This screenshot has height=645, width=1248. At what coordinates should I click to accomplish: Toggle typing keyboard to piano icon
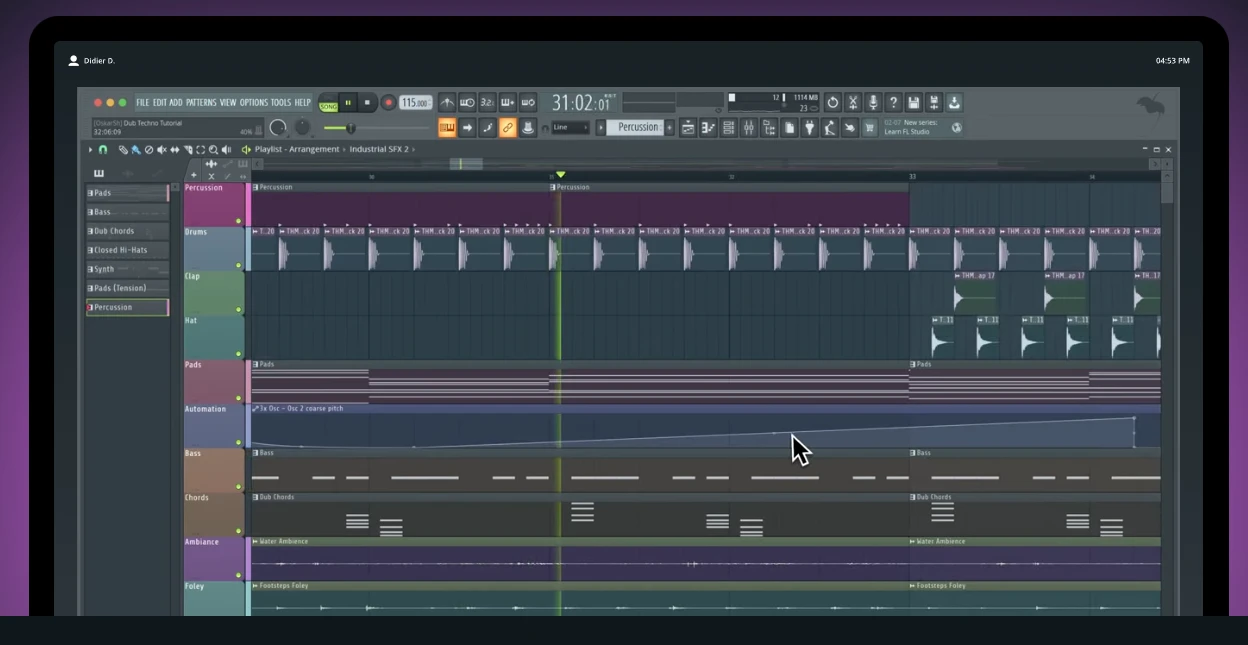(x=447, y=127)
